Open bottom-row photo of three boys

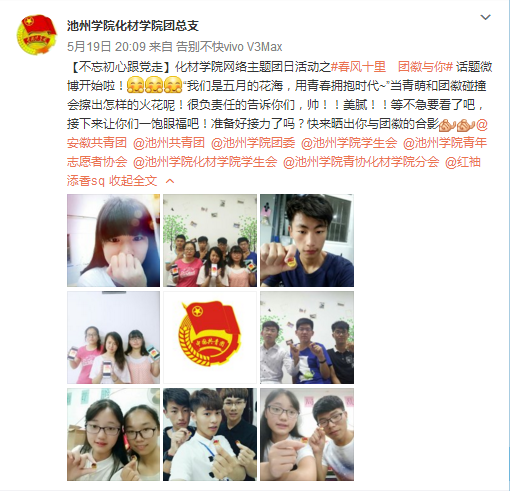pos(210,434)
